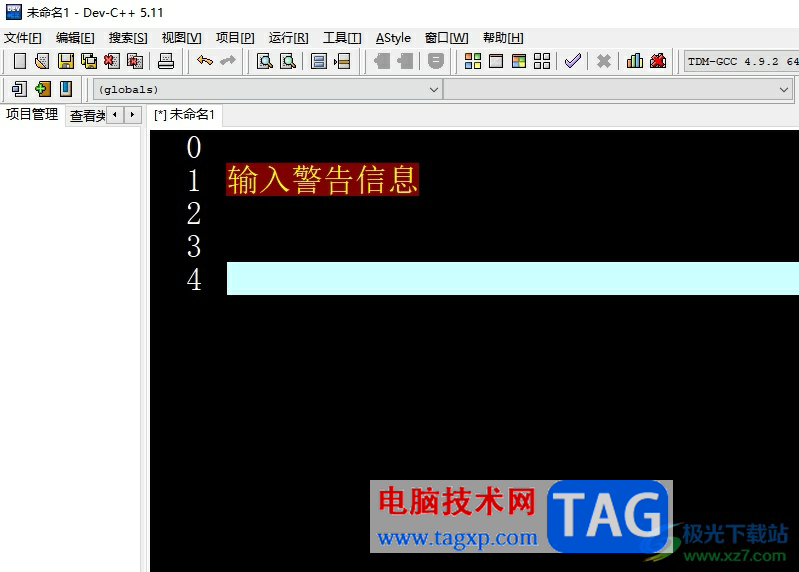Place cursor on highlighted line 4
This screenshot has width=799, height=572.
[513, 279]
